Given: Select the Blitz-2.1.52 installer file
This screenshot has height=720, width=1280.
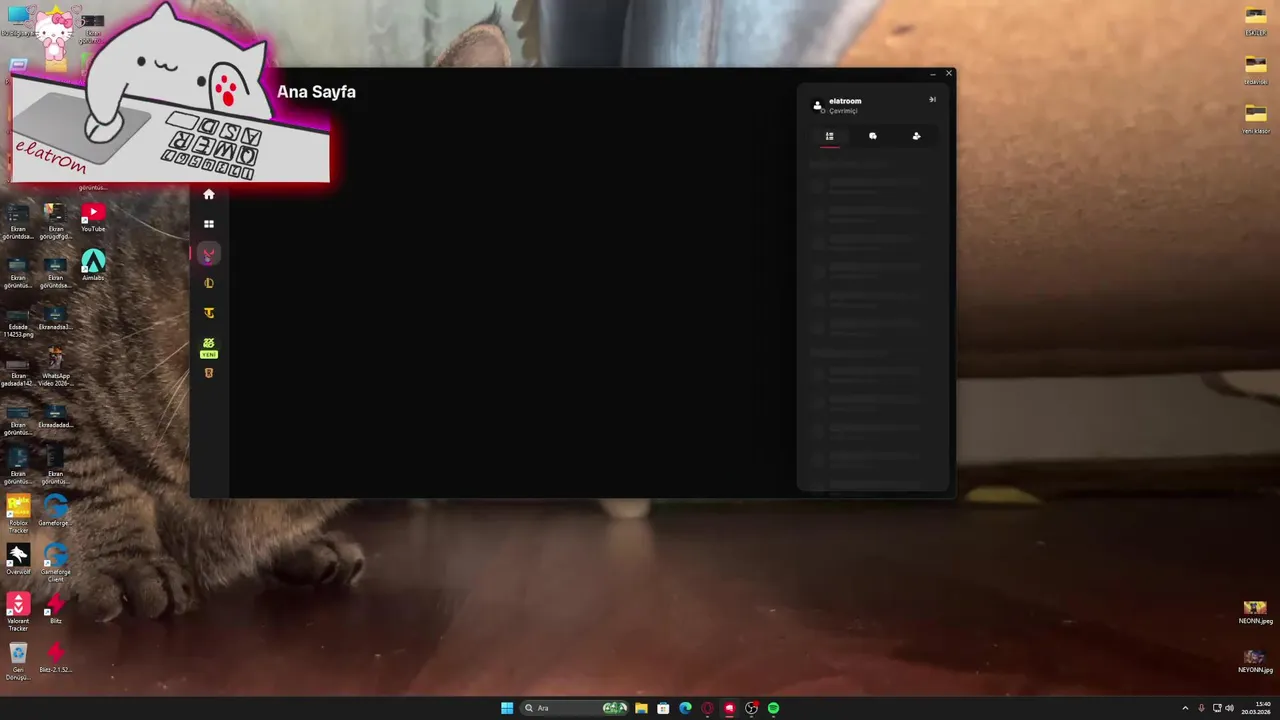Looking at the screenshot, I should 55,658.
